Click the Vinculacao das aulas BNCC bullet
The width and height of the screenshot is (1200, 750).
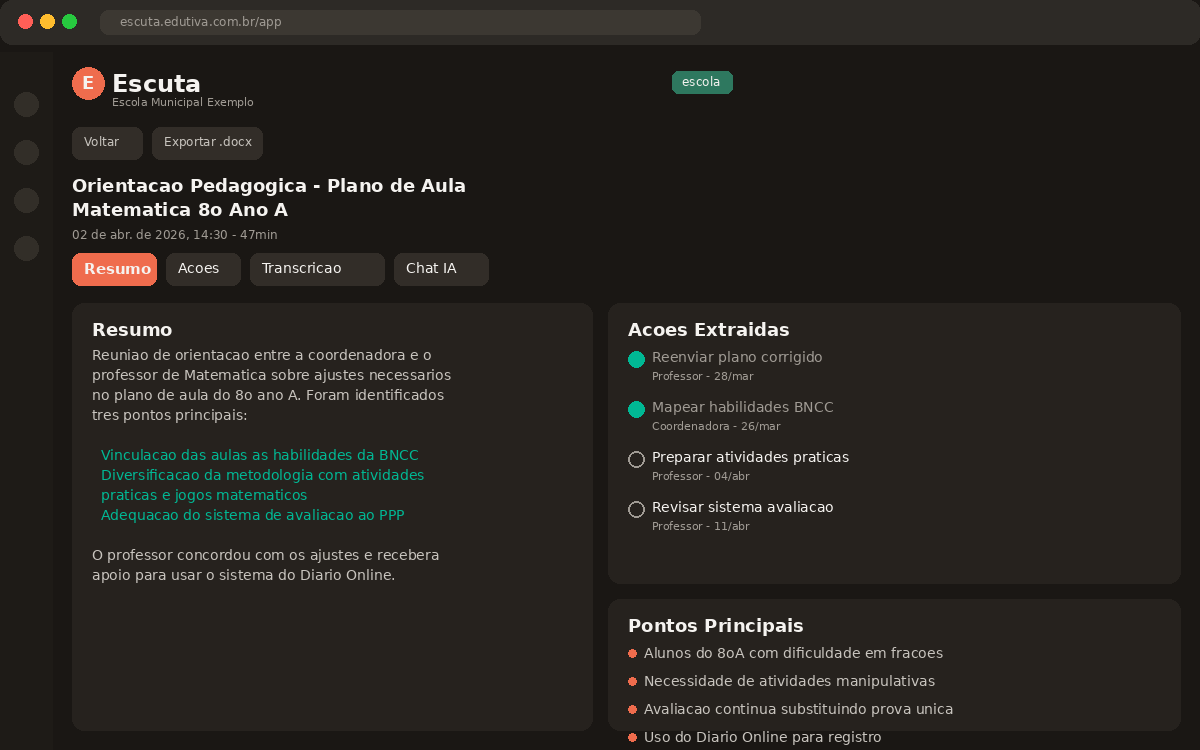[x=260, y=455]
